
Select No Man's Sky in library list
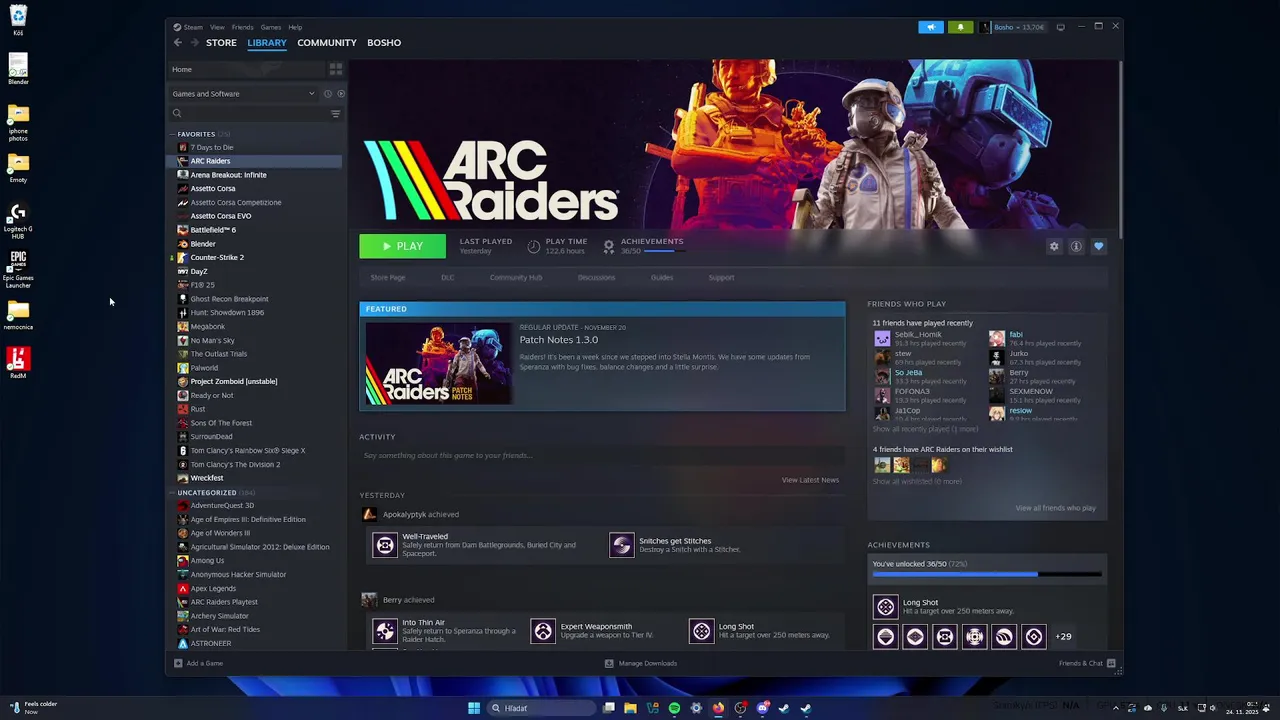(x=212, y=340)
